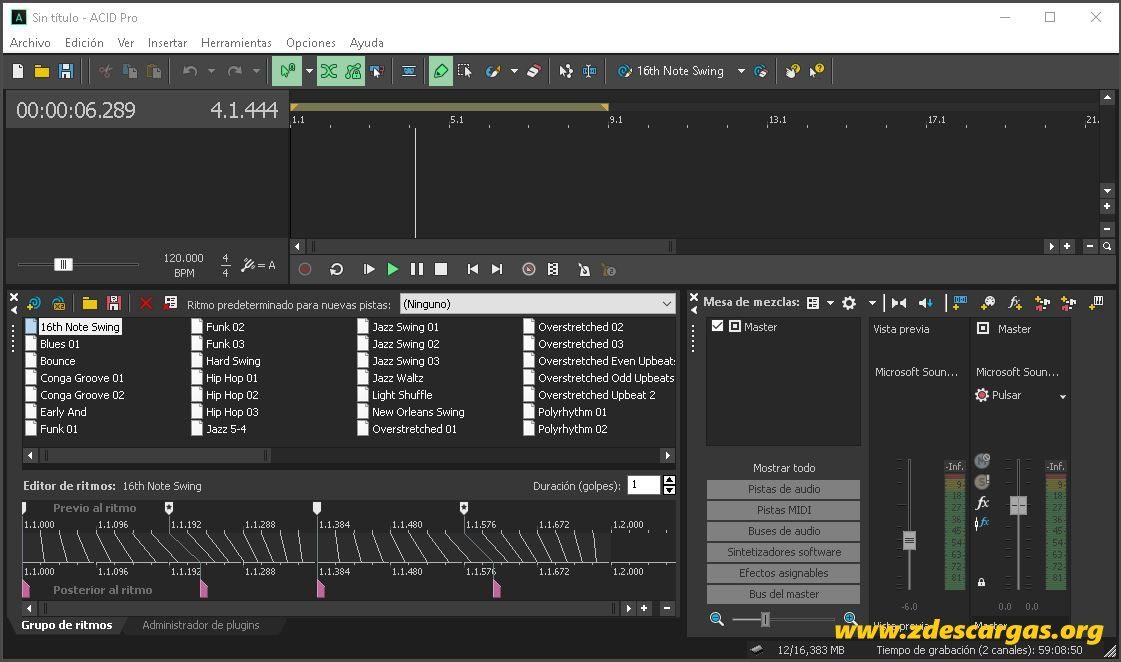Toggle lock envelopes to events button

[x=353, y=71]
